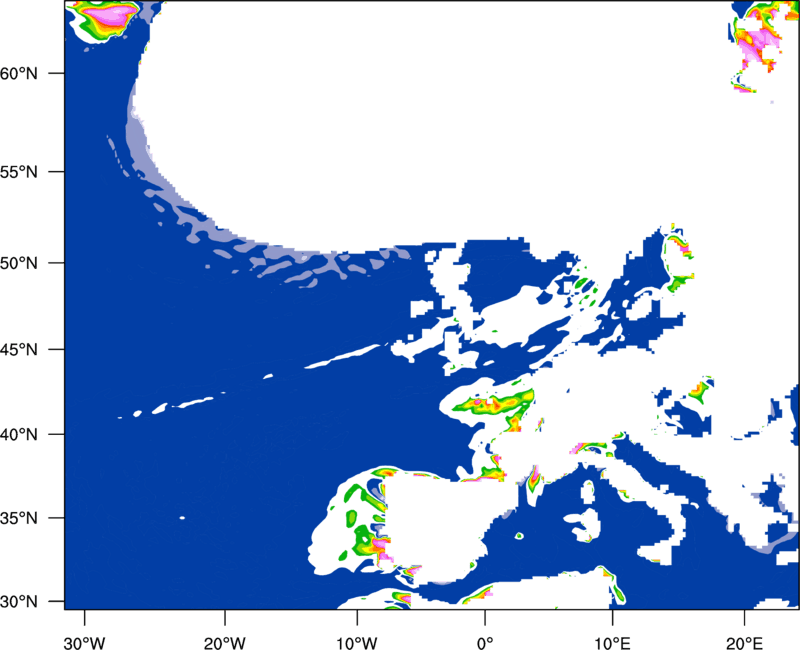
Task: Click the 55°N latitude label
Action: tap(19, 172)
